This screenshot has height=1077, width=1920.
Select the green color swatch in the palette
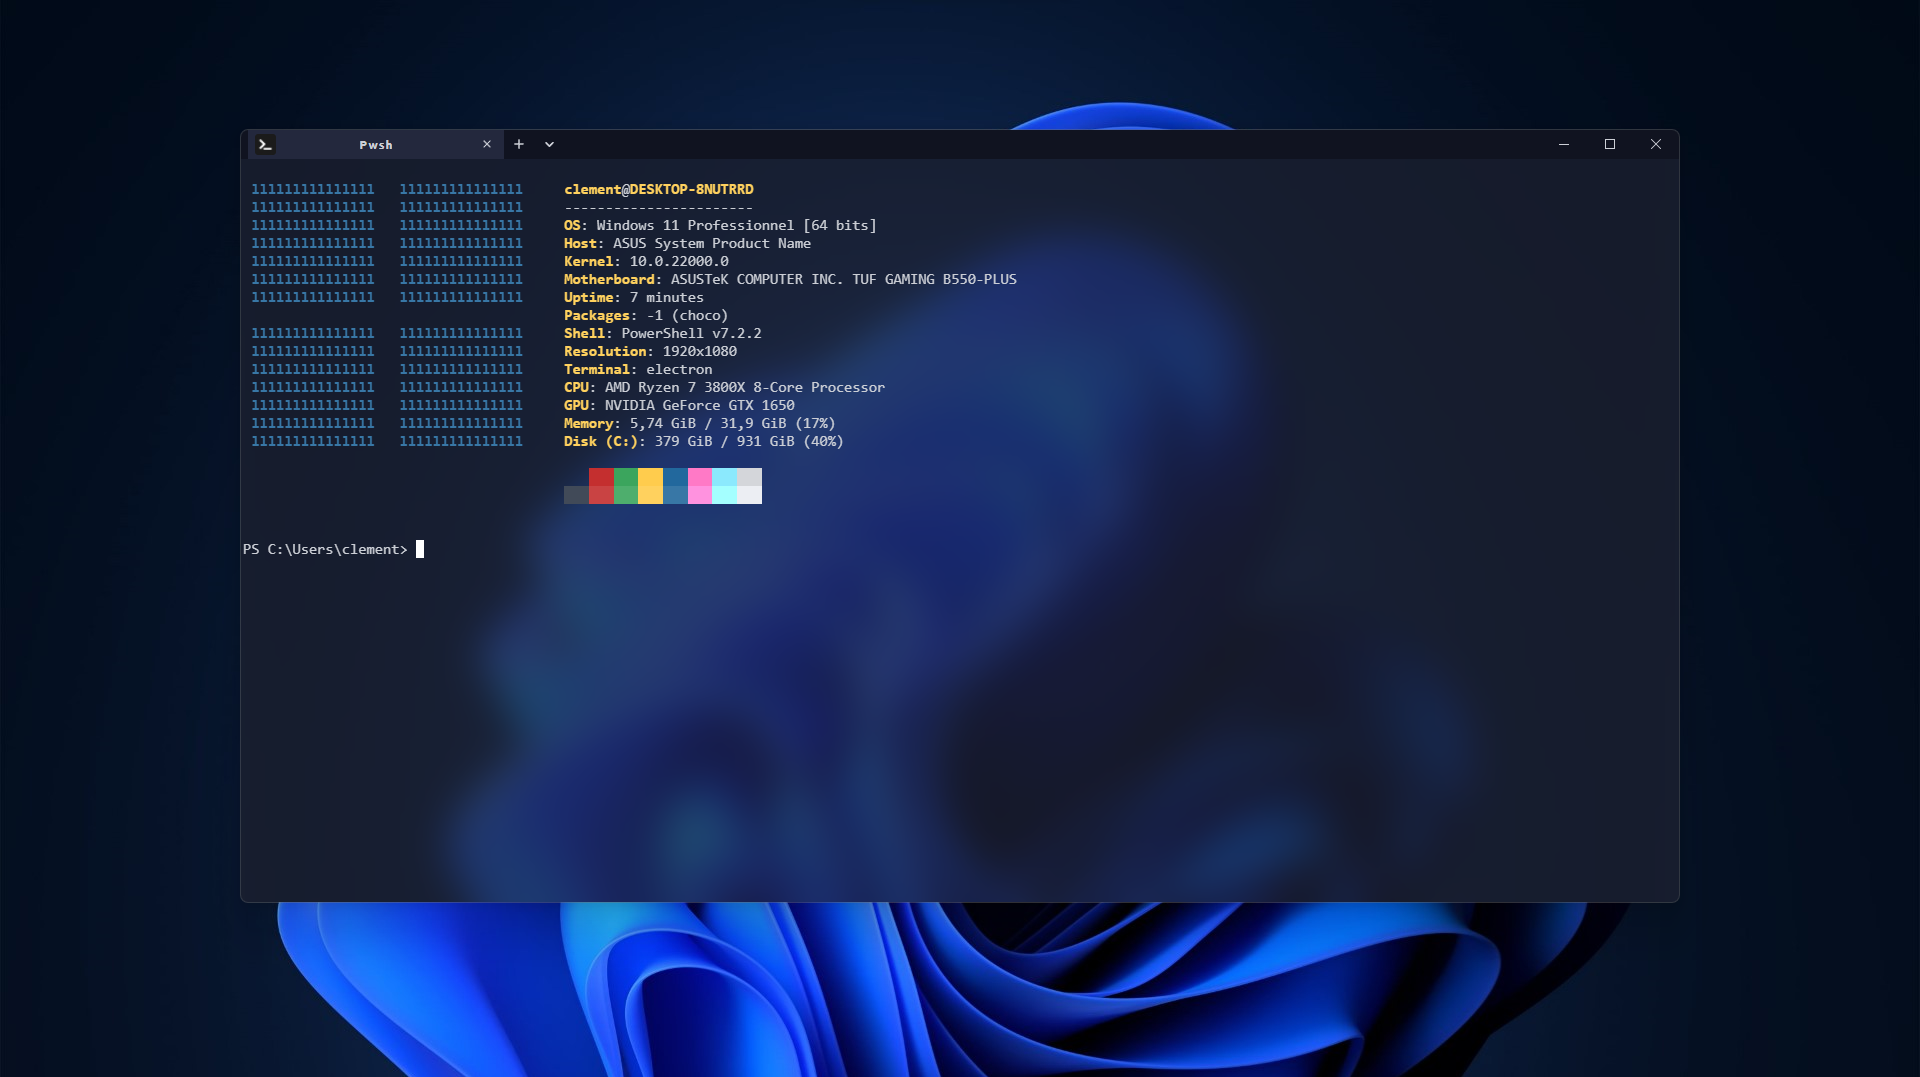(x=626, y=487)
